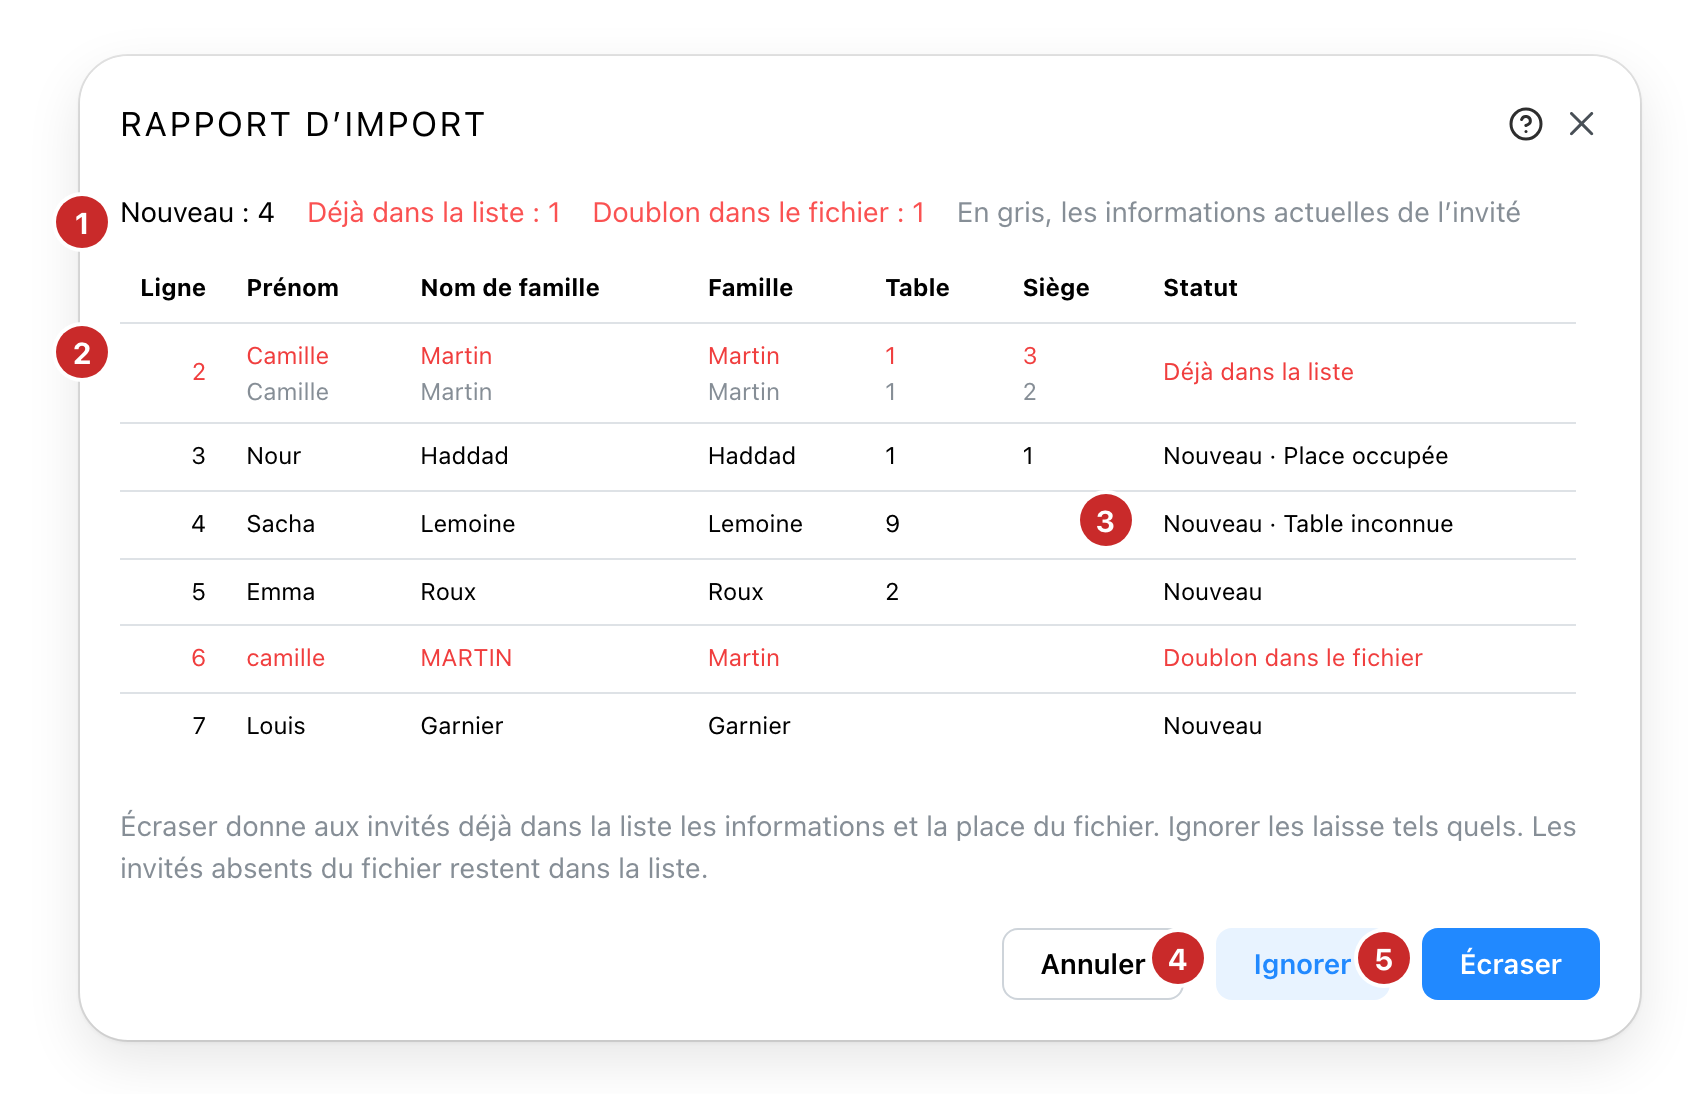Click the table number 9 cell

(892, 524)
